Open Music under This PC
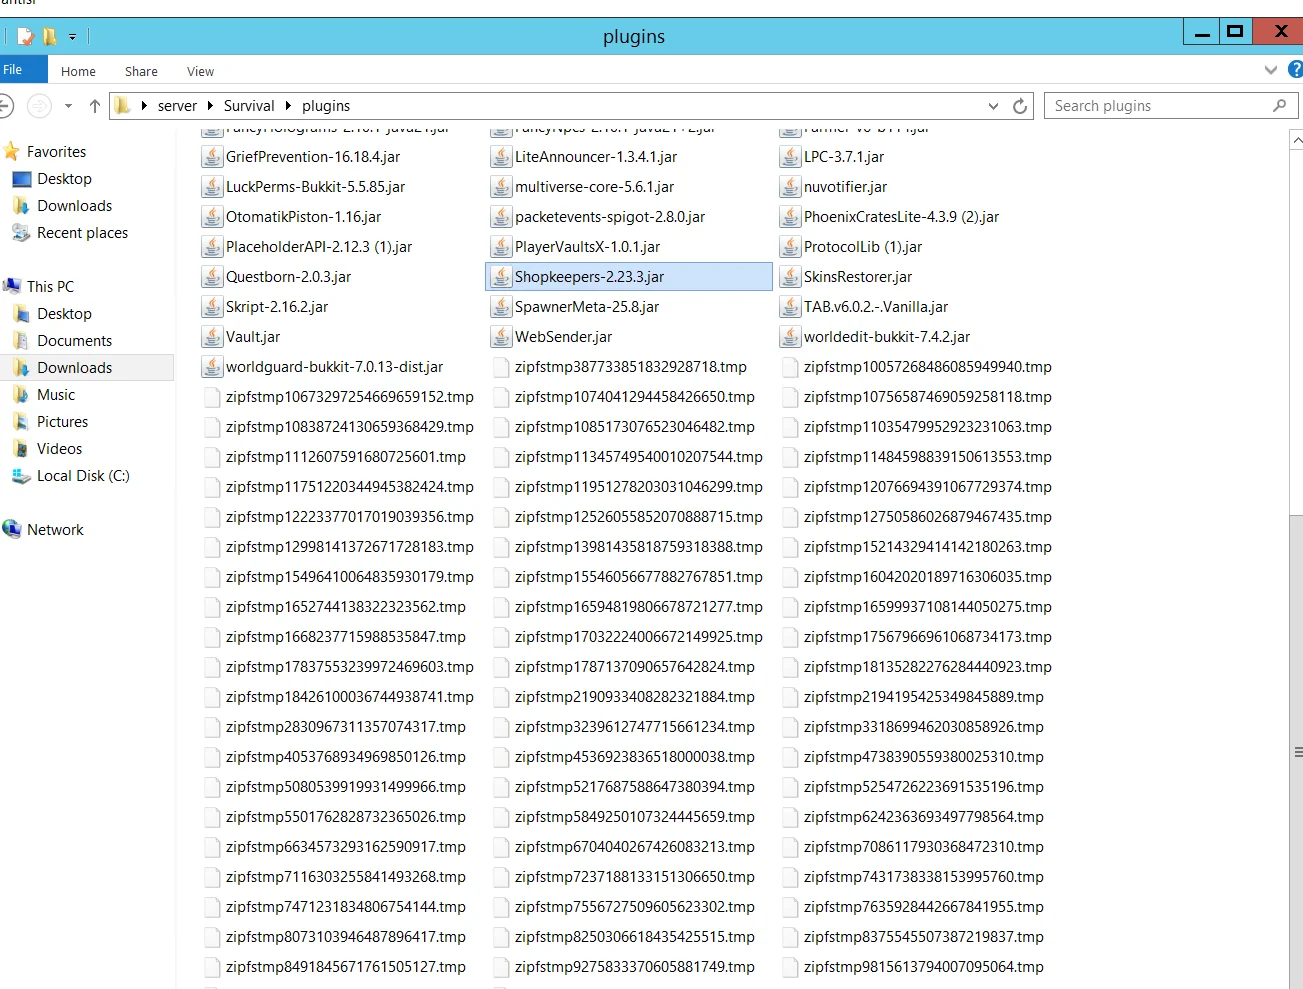This screenshot has height=989, width=1303. 56,395
